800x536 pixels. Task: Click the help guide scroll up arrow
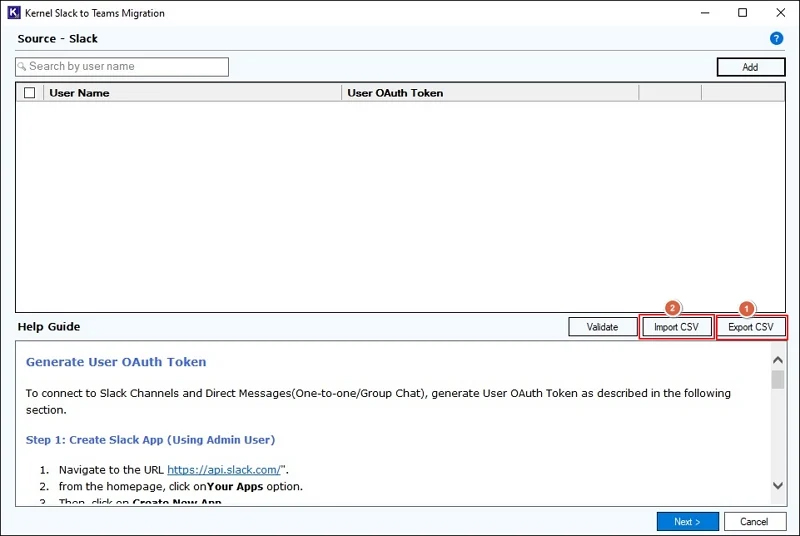pos(778,360)
